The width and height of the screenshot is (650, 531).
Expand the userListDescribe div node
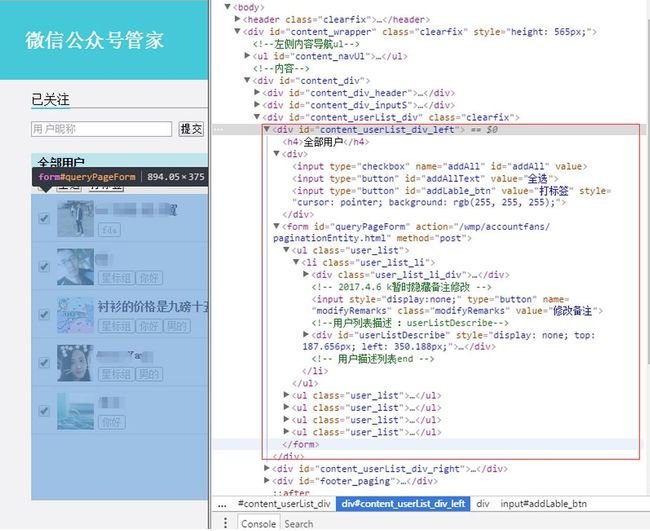[x=306, y=334]
